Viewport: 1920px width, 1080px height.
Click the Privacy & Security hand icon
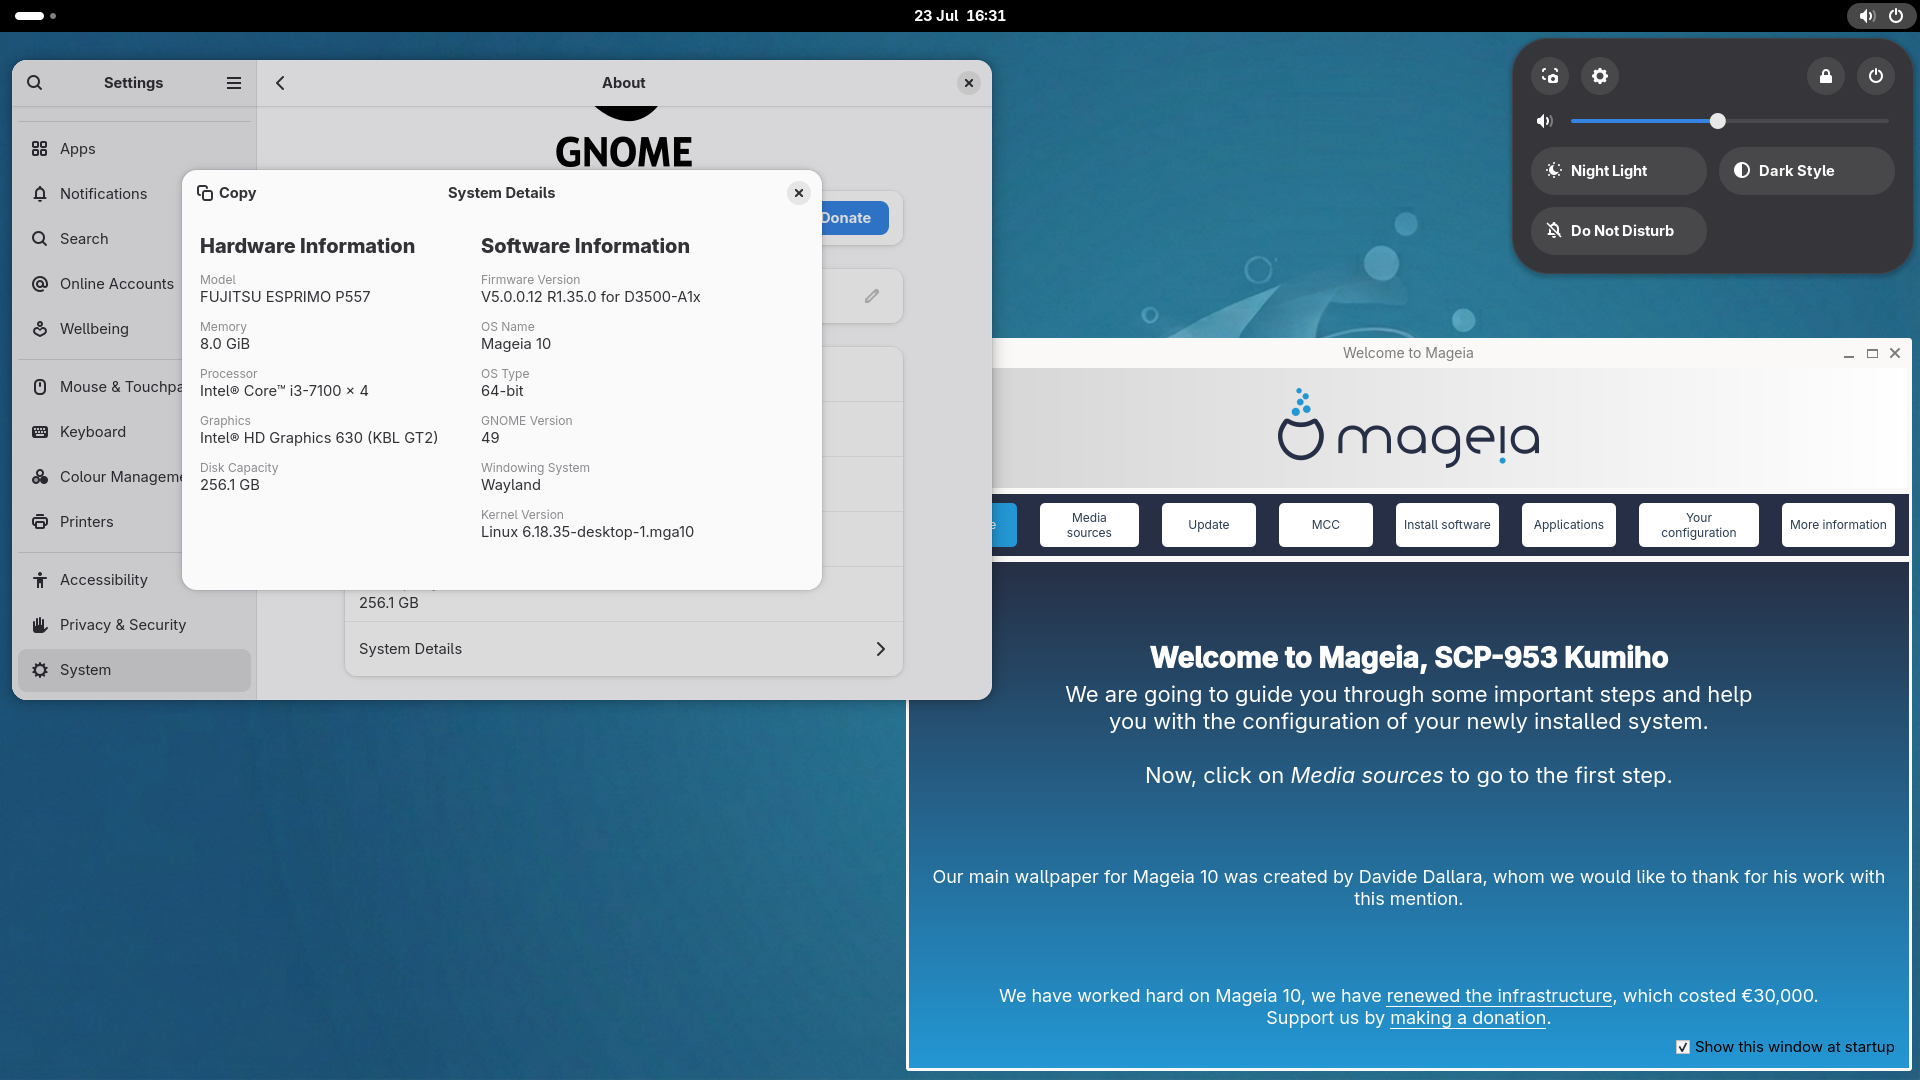coord(40,625)
